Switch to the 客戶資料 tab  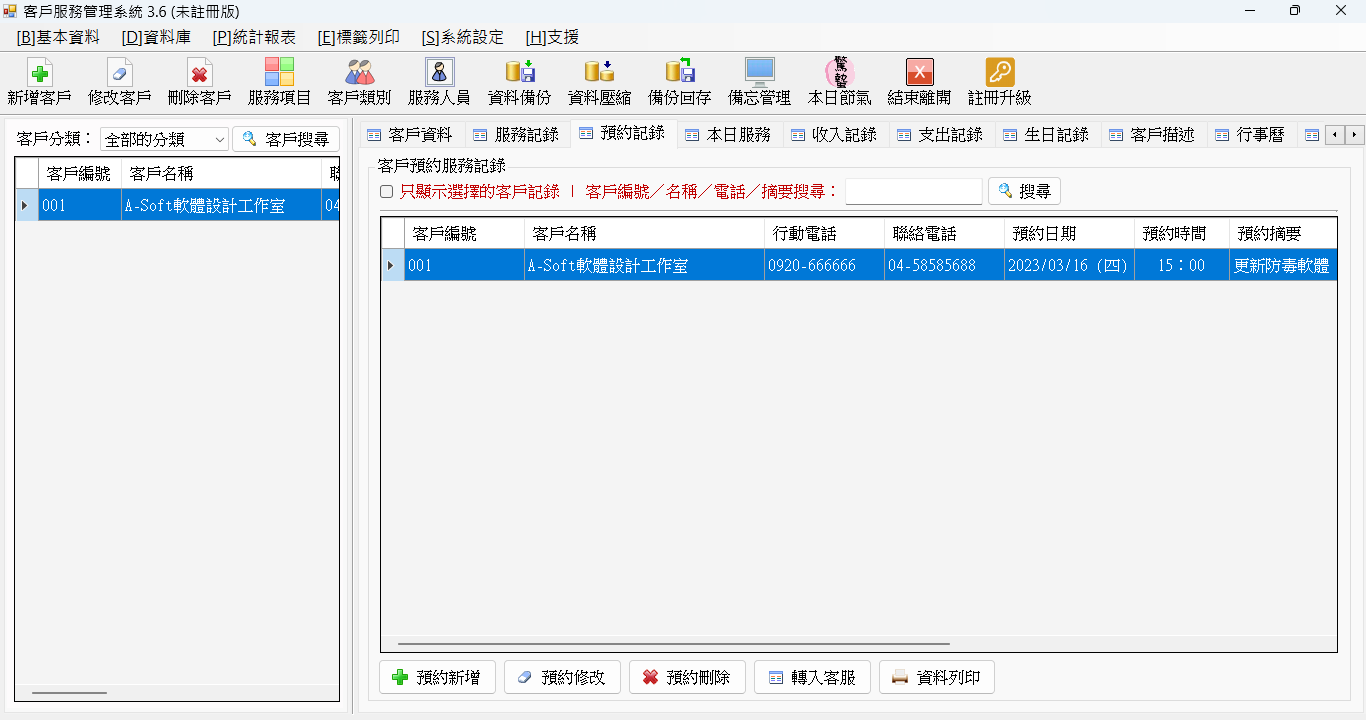click(x=410, y=135)
